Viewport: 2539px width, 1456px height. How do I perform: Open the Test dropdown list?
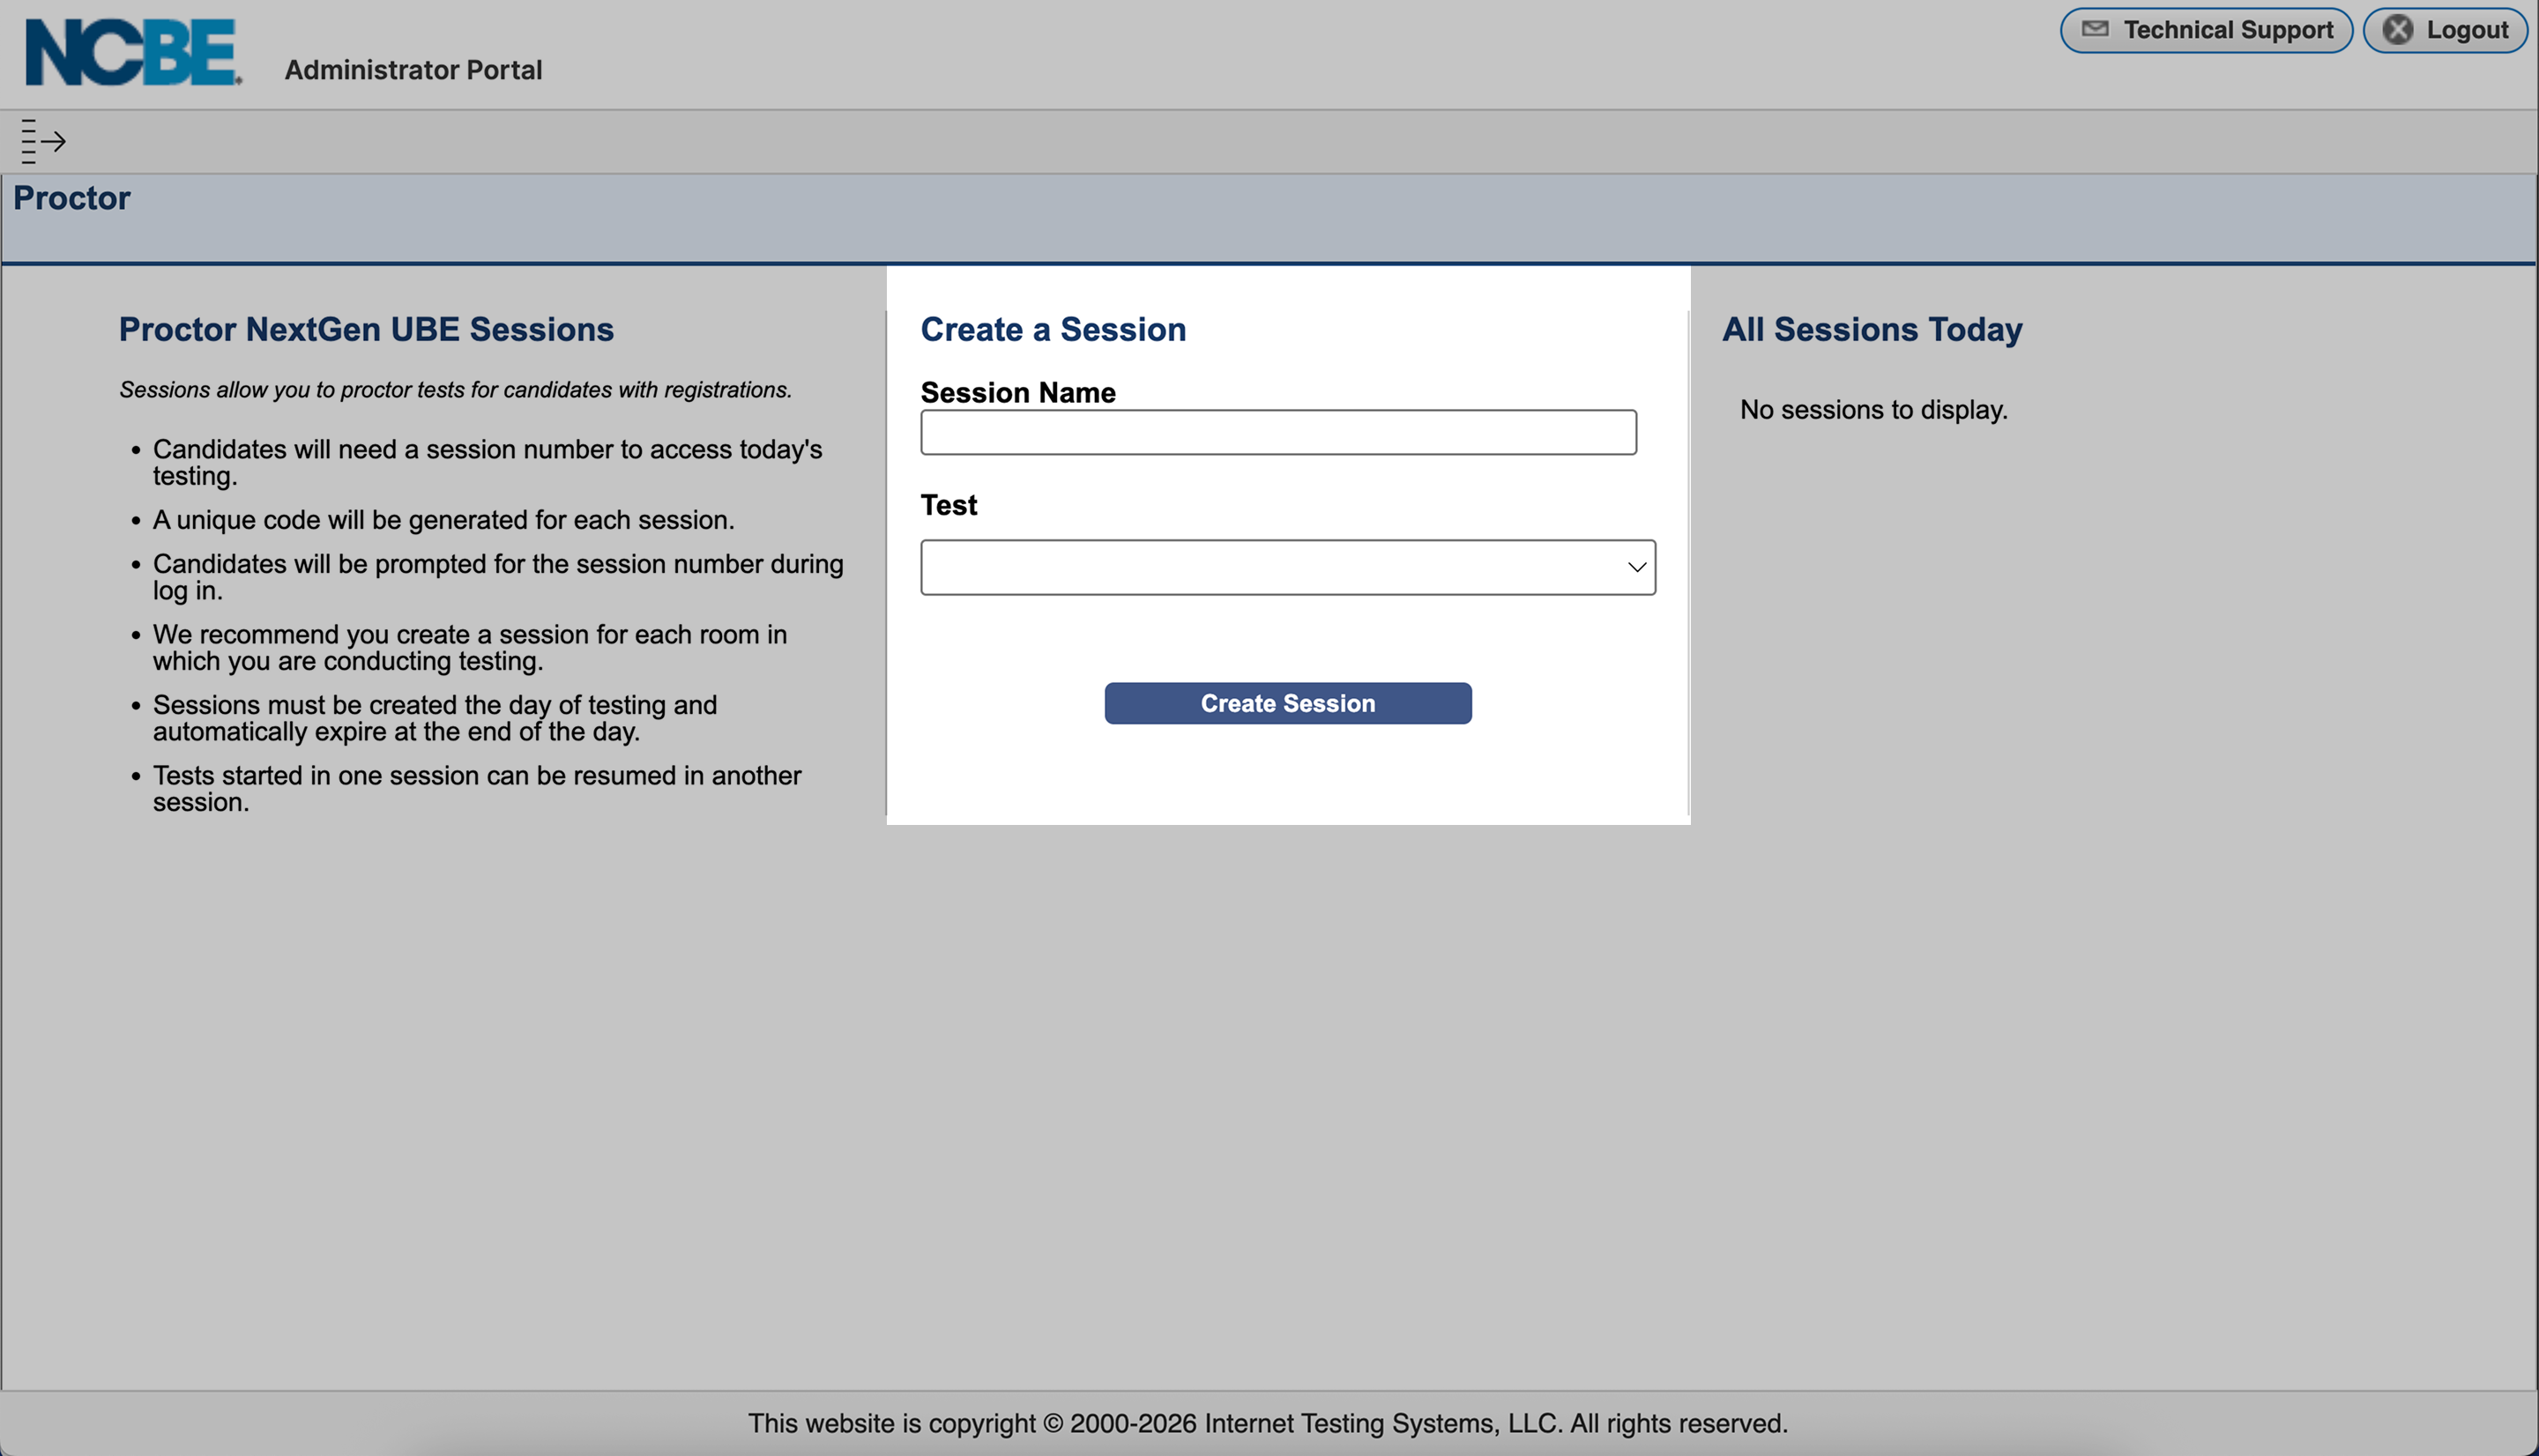1288,567
